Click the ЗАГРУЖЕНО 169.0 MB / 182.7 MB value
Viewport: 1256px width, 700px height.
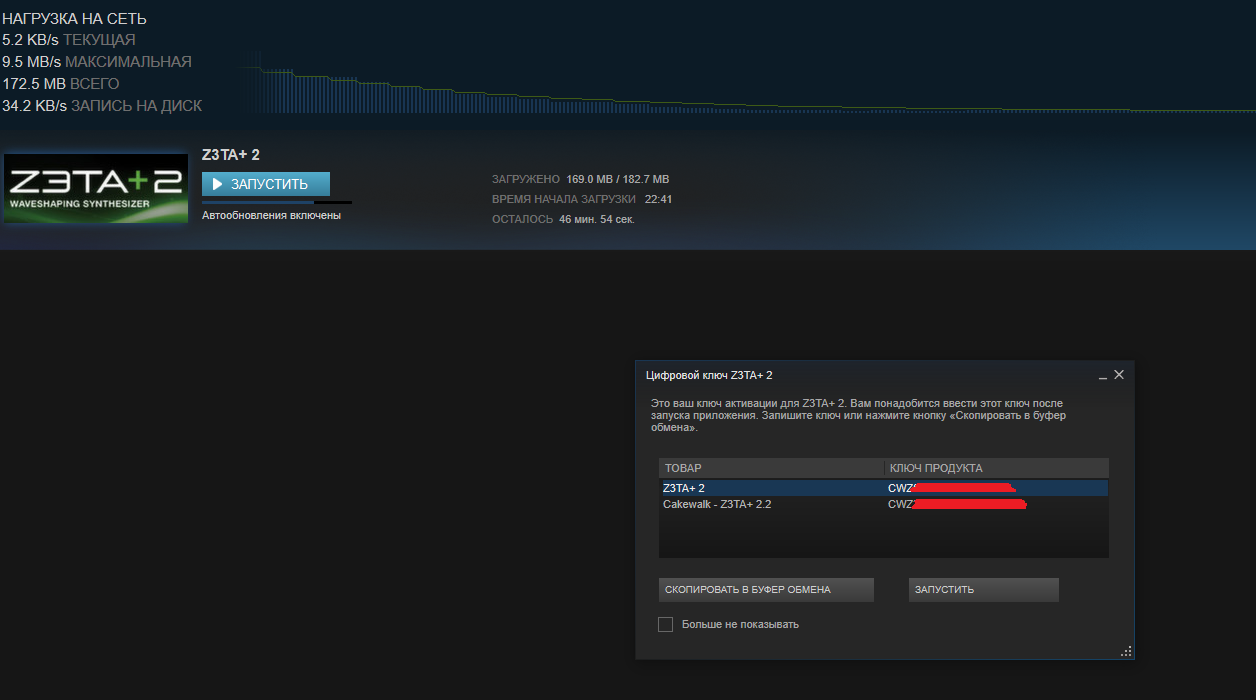[617, 179]
